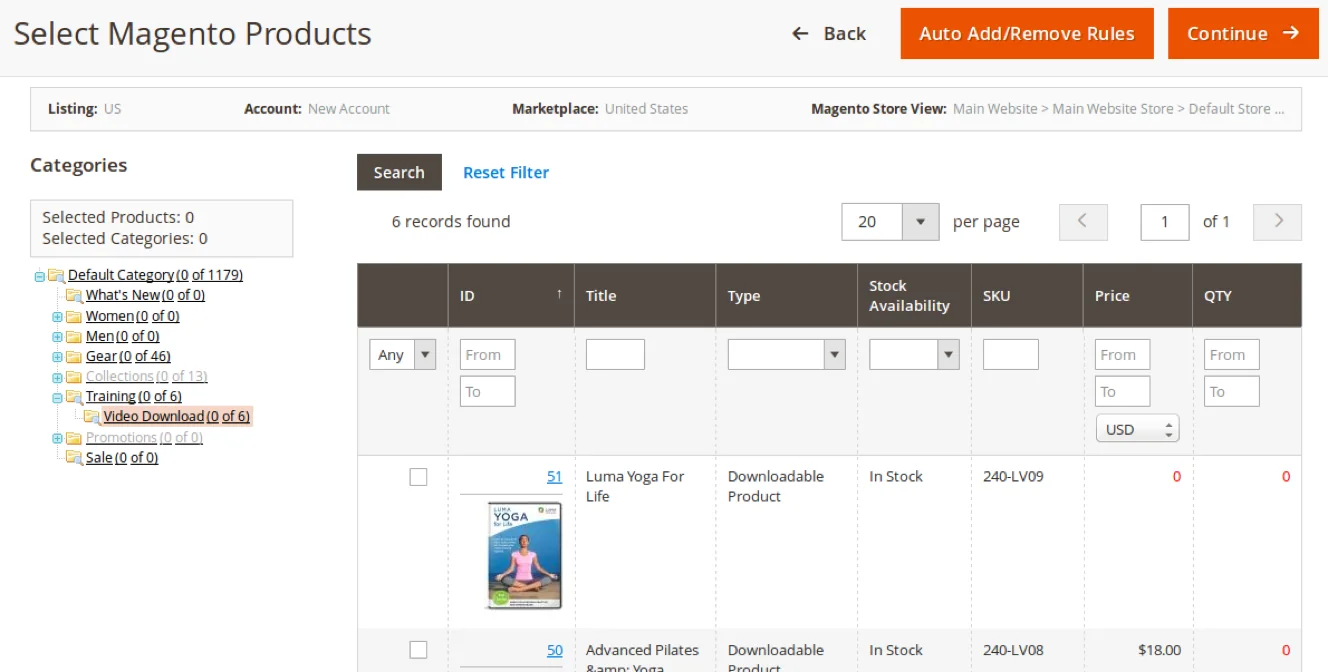Screen dimensions: 1328x672
Task: Click the Video Download folder icon
Action: [x=92, y=417]
